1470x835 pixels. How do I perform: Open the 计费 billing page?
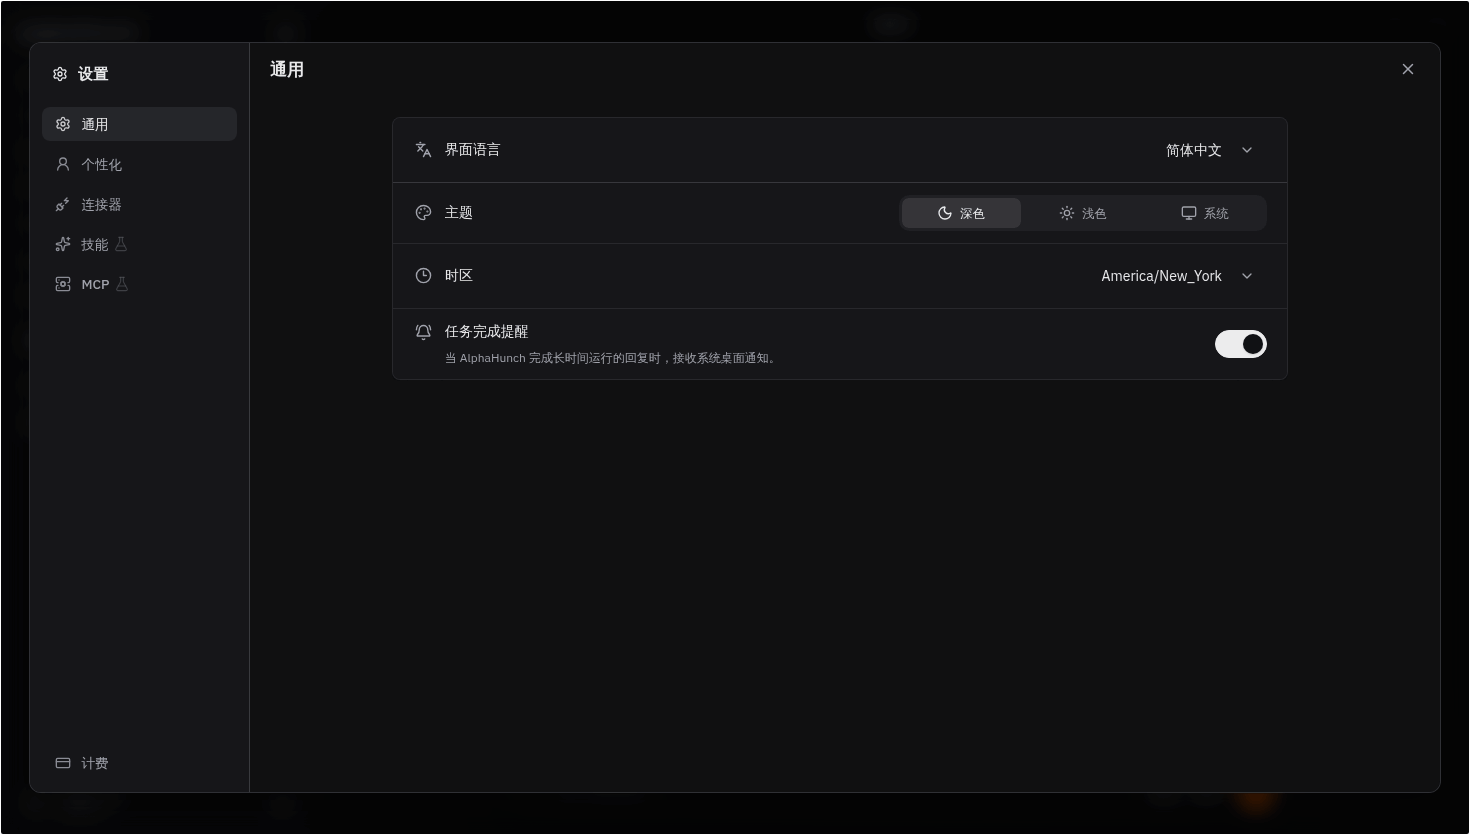pyautogui.click(x=139, y=763)
